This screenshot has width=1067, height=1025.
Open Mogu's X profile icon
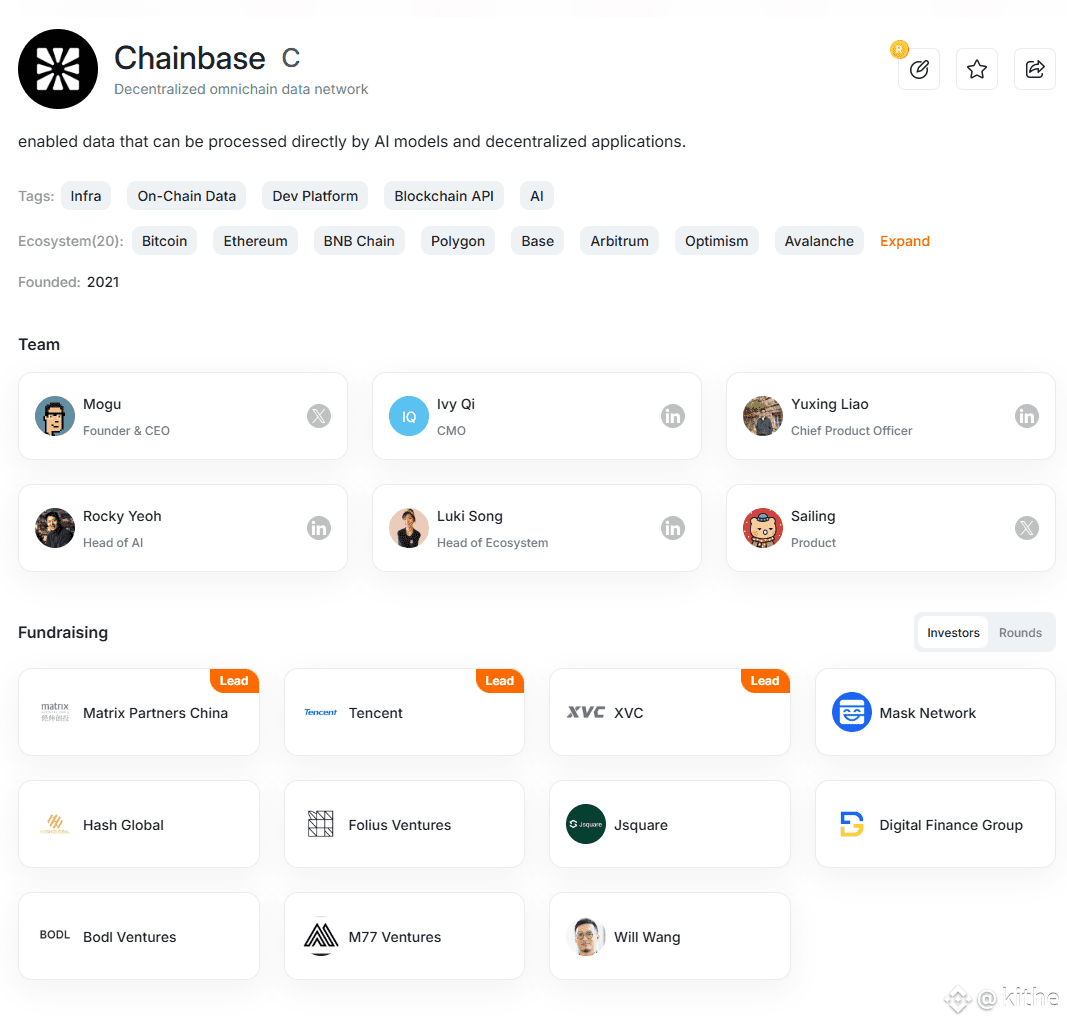pyautogui.click(x=318, y=416)
